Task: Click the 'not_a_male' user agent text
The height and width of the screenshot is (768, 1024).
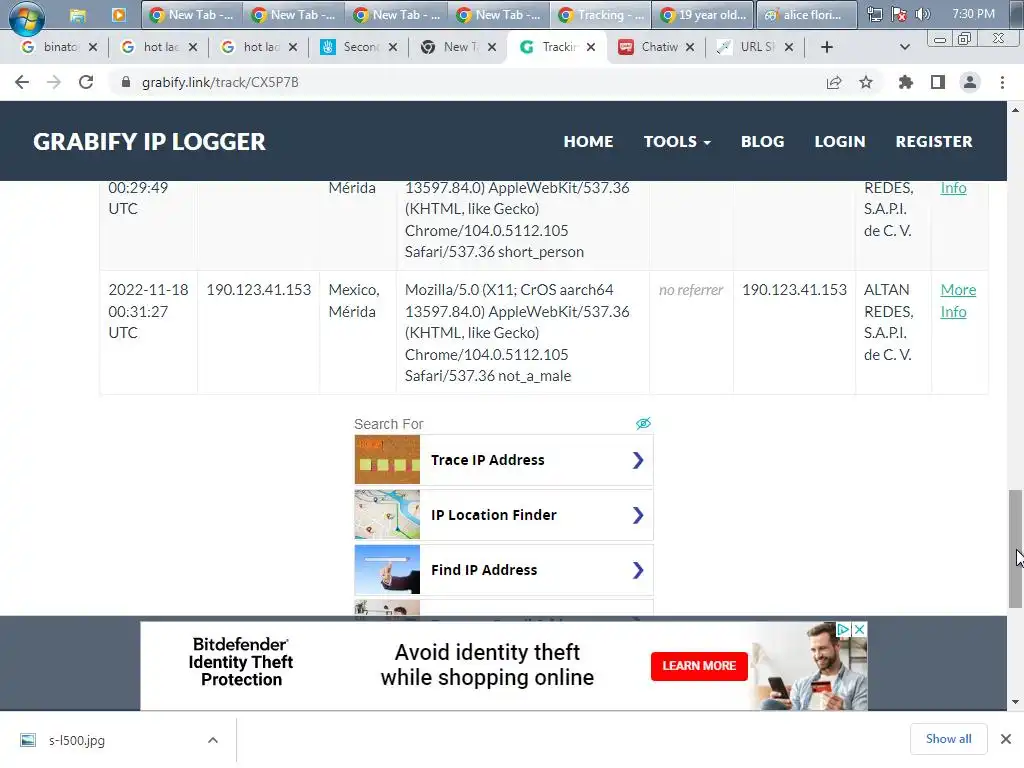Action: (x=534, y=376)
